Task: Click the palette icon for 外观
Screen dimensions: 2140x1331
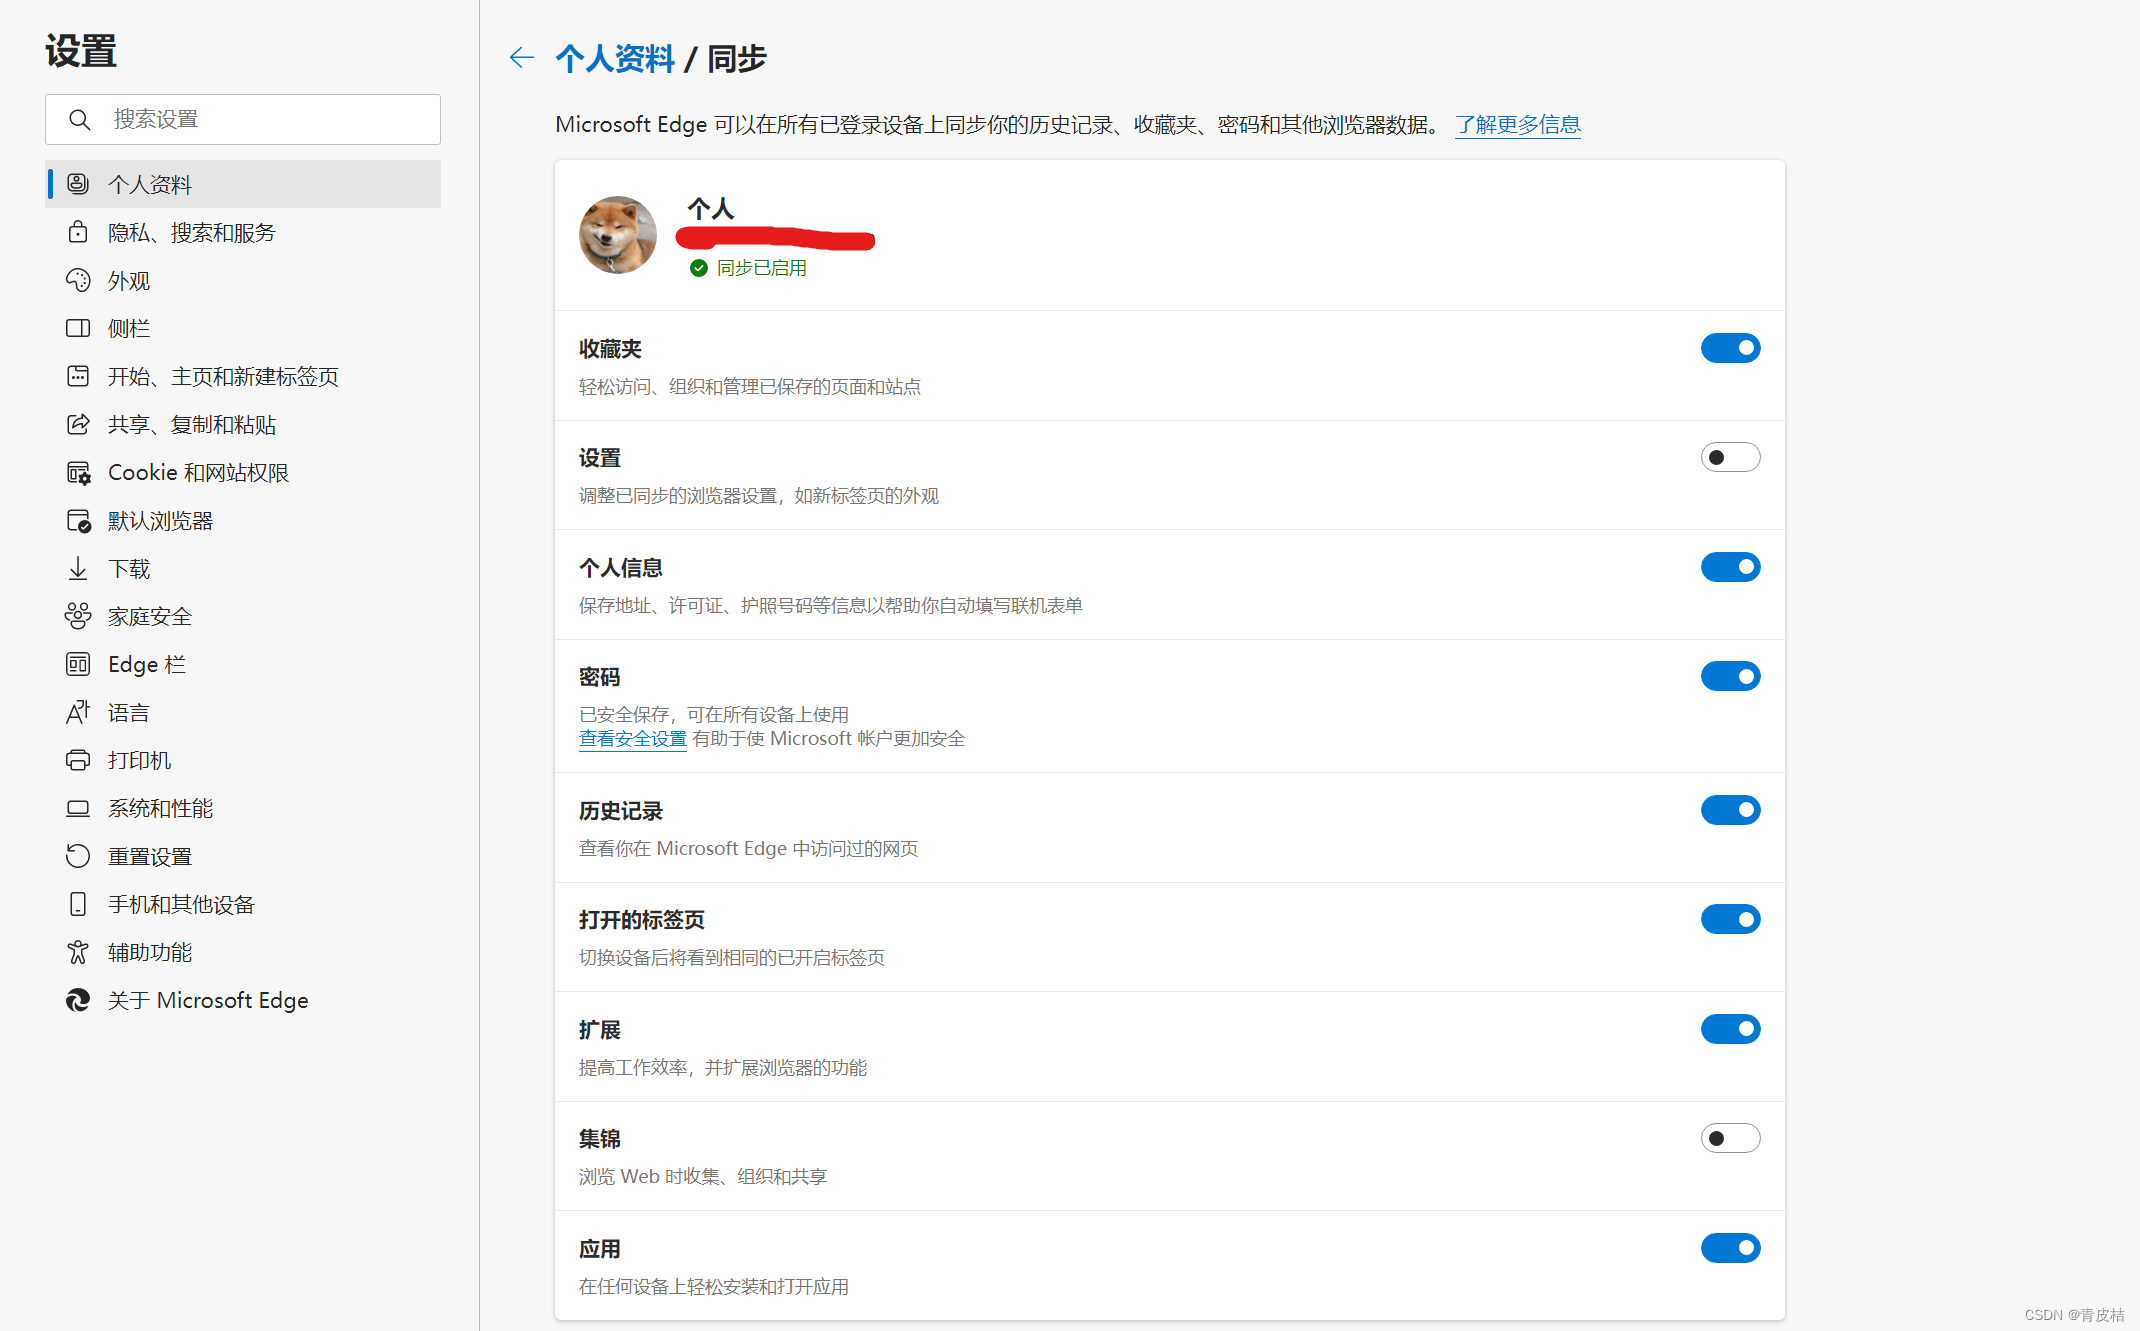Action: (78, 281)
